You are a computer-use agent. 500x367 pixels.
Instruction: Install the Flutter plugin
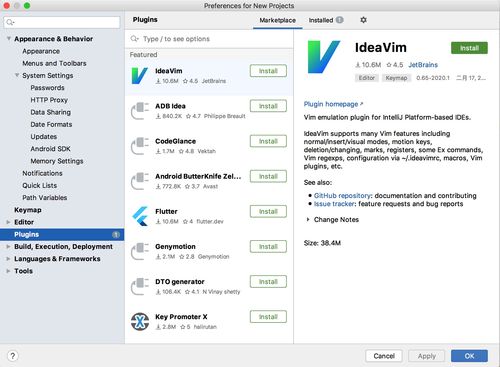coord(268,212)
